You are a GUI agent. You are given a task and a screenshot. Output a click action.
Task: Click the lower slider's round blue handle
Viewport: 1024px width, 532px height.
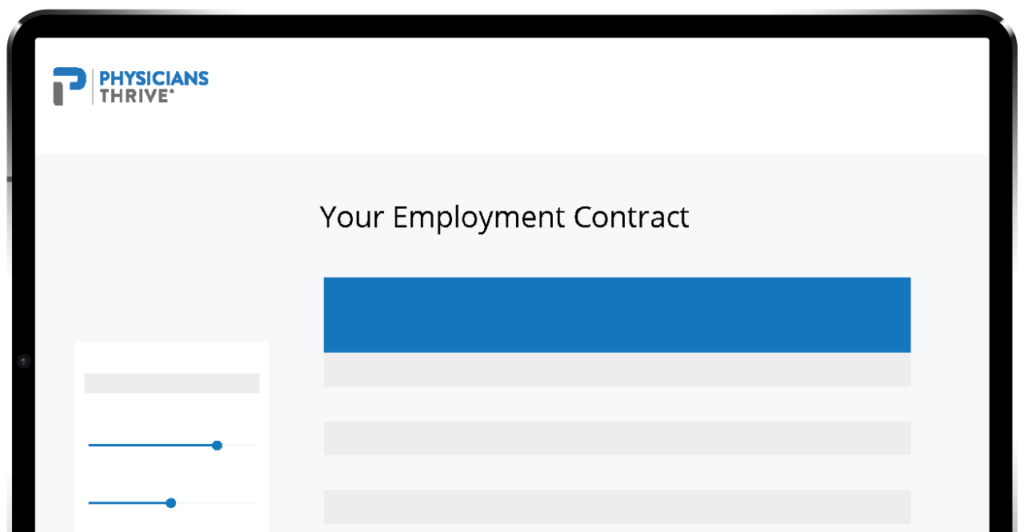click(x=171, y=503)
